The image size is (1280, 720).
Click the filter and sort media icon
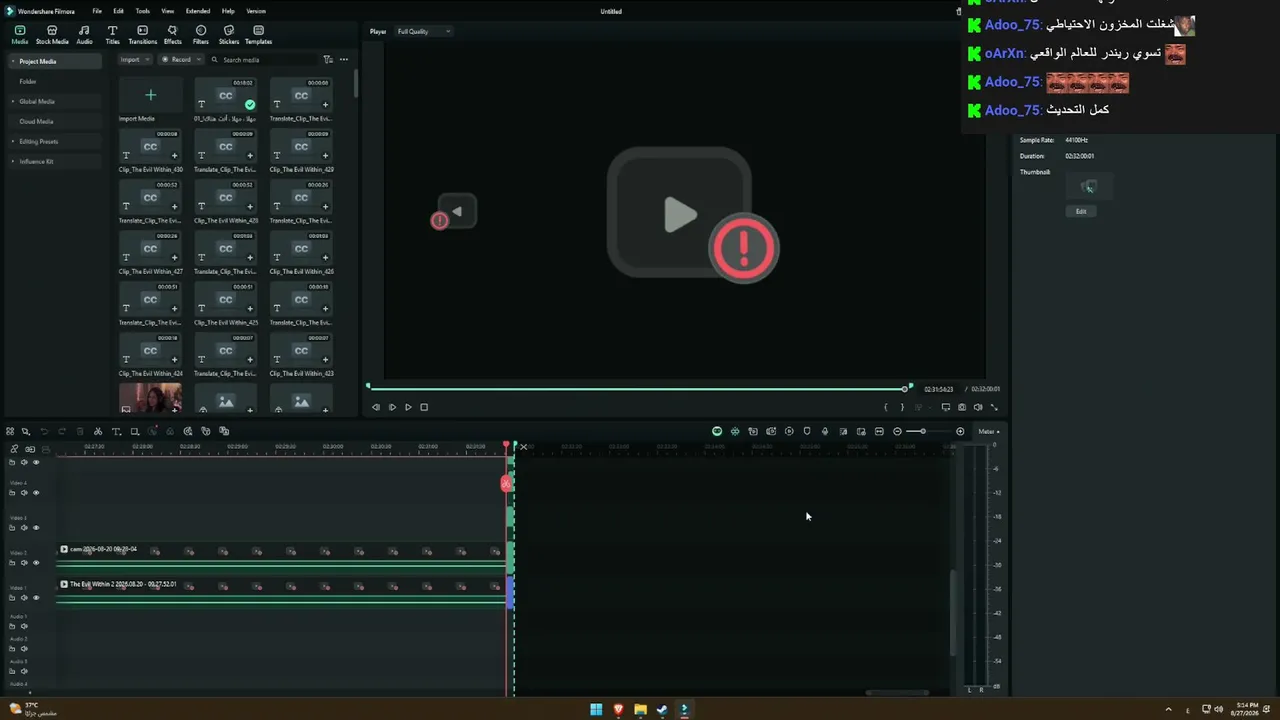(328, 60)
